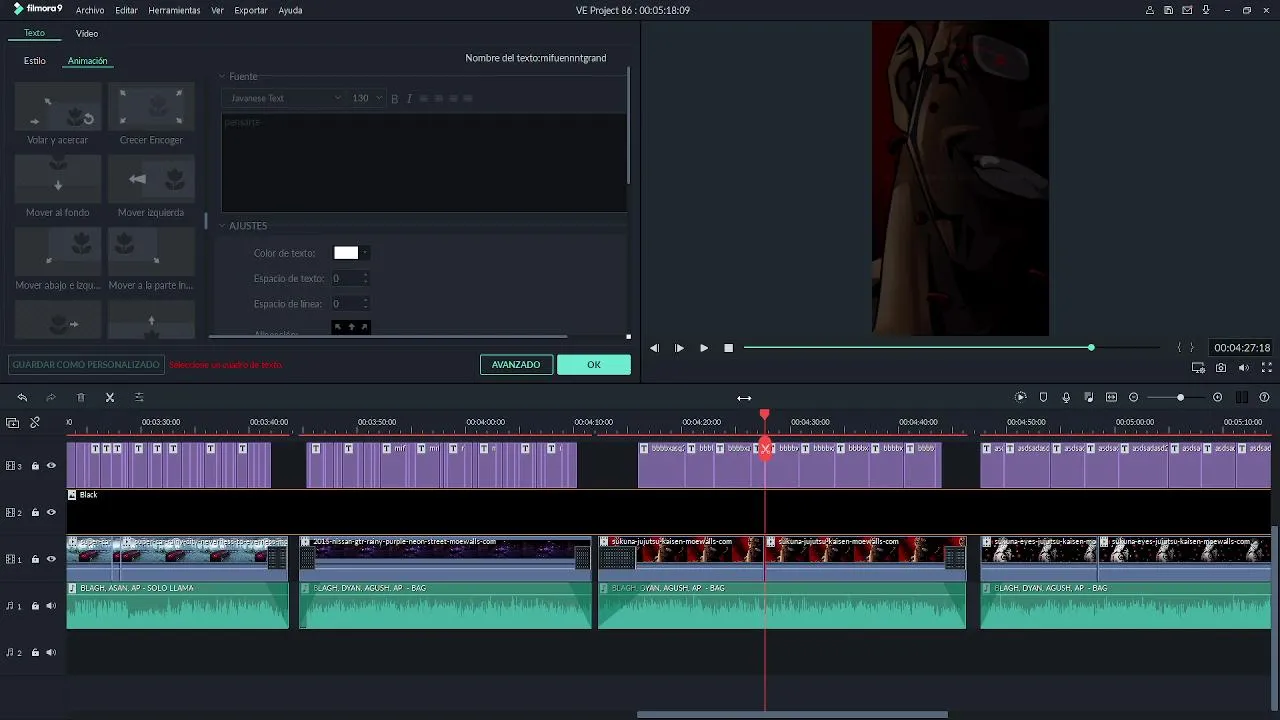Zoom timeline to fit icon
Screen dimensions: 1280x720
click(x=1111, y=397)
